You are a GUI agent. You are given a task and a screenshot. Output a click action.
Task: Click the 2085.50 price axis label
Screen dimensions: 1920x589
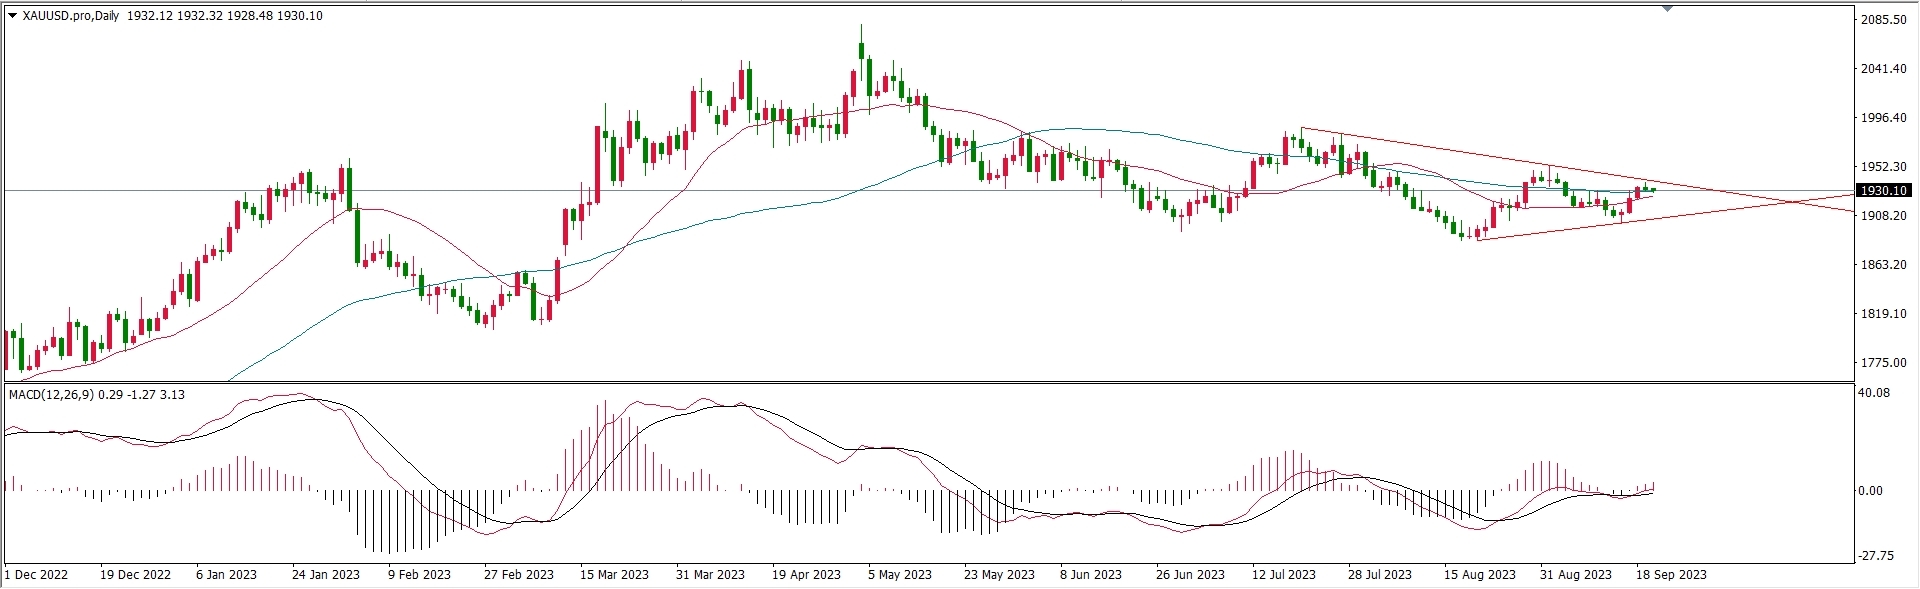[1882, 20]
